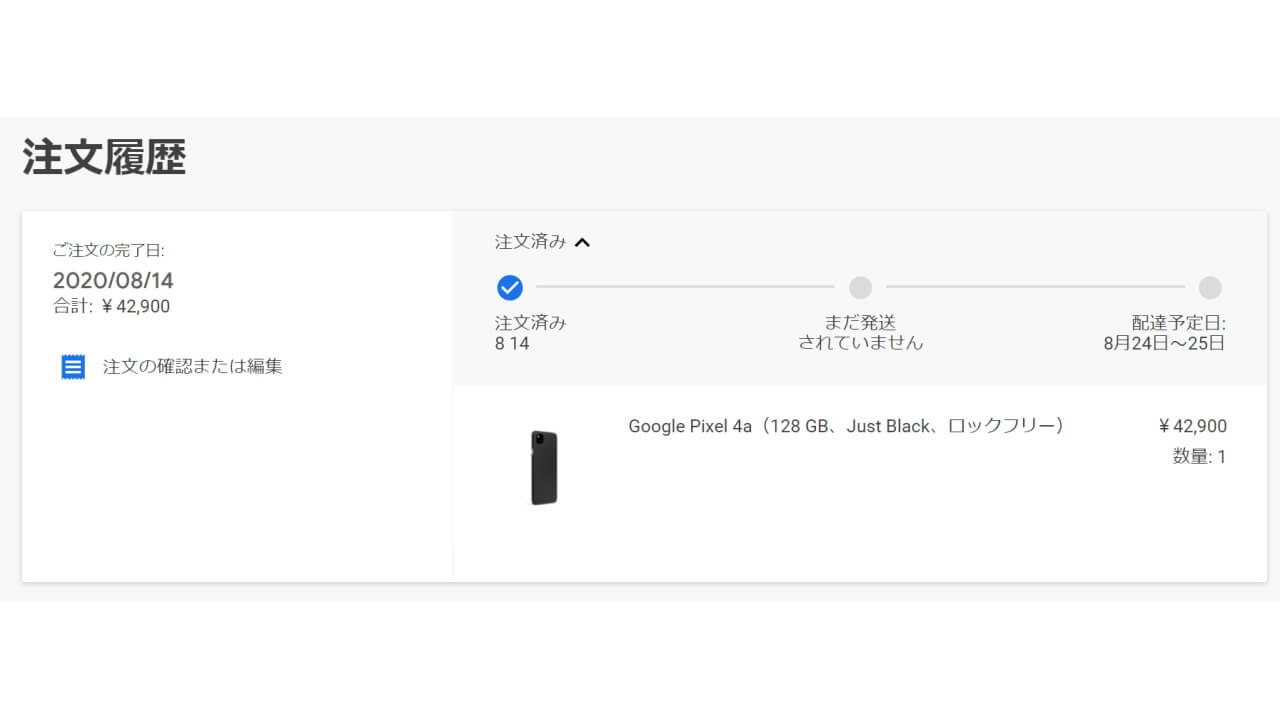Click the まだ発送されていません status label

(x=860, y=333)
